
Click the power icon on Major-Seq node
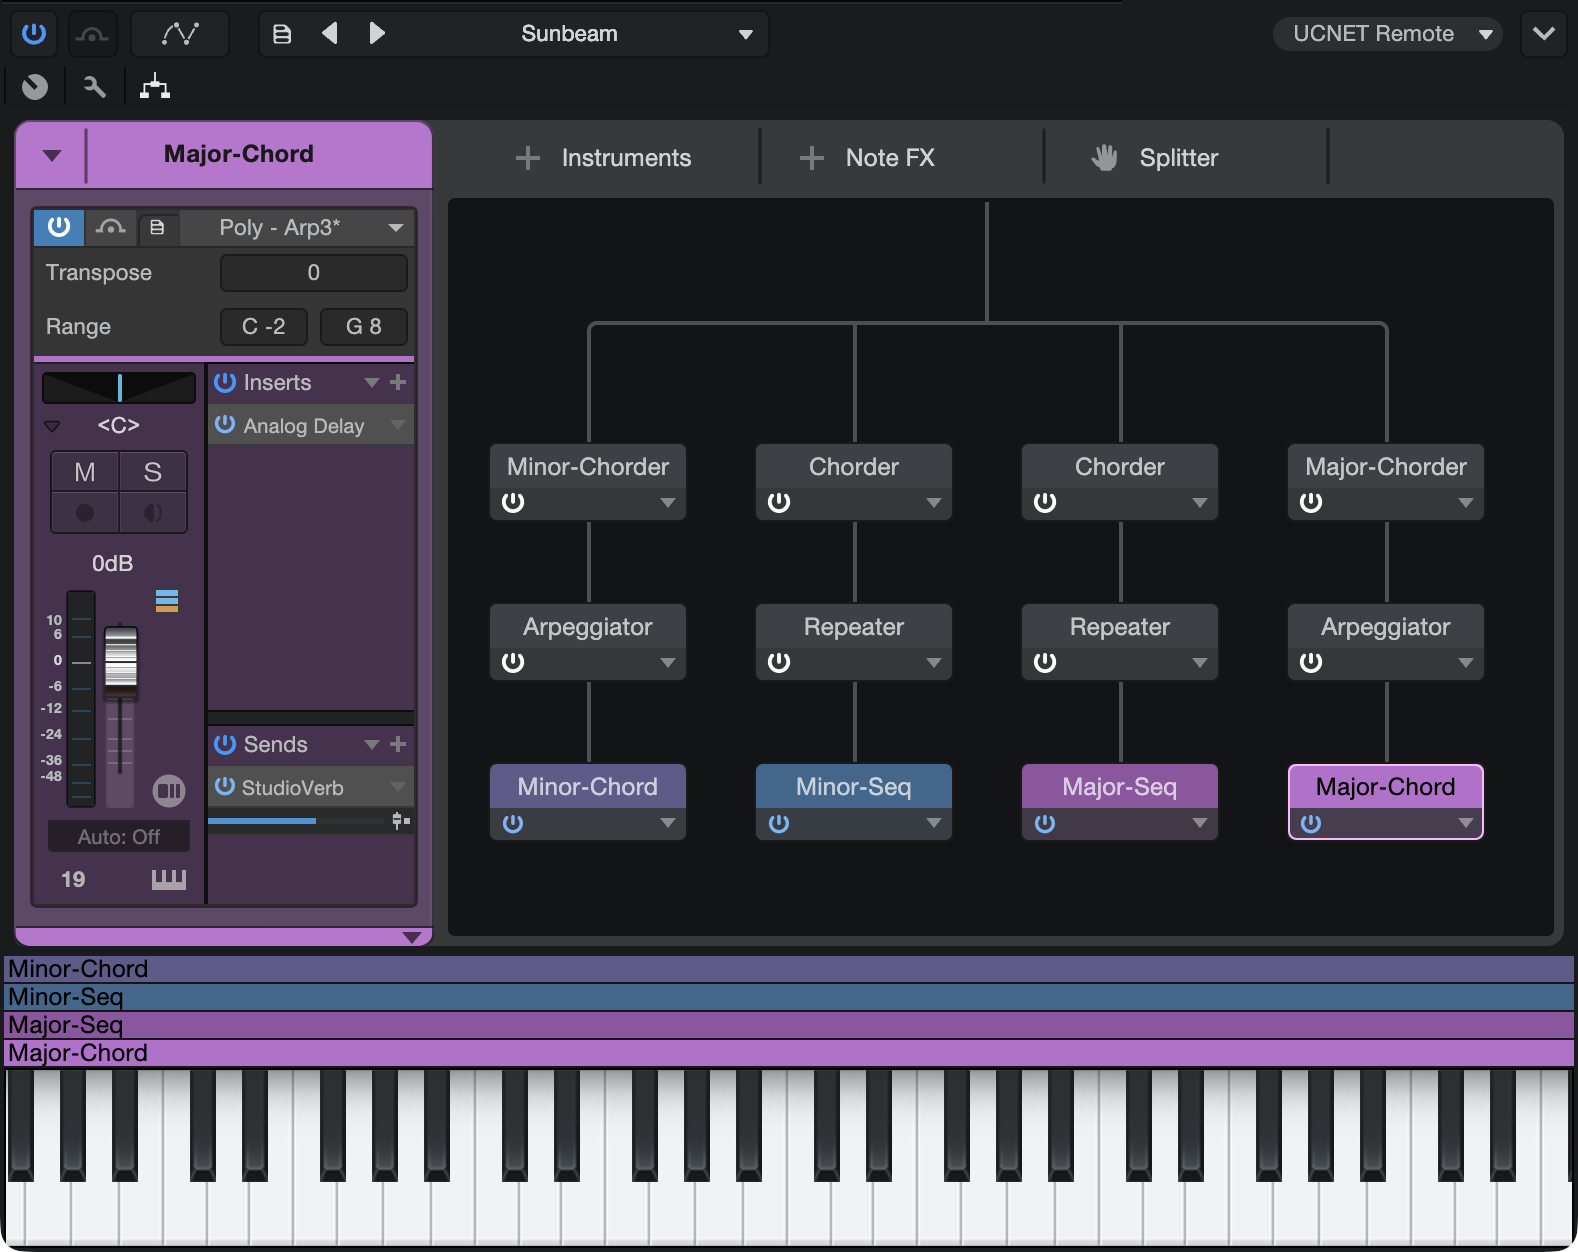[1045, 823]
